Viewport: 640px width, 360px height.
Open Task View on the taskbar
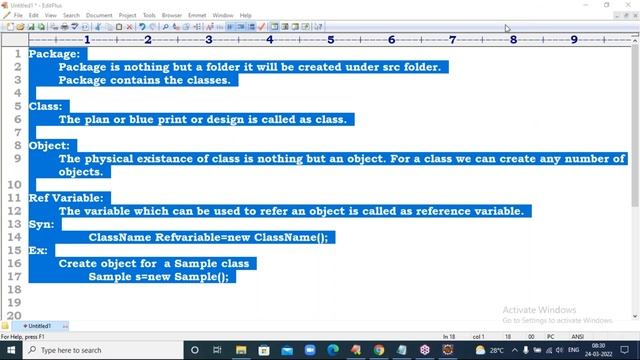(217, 350)
